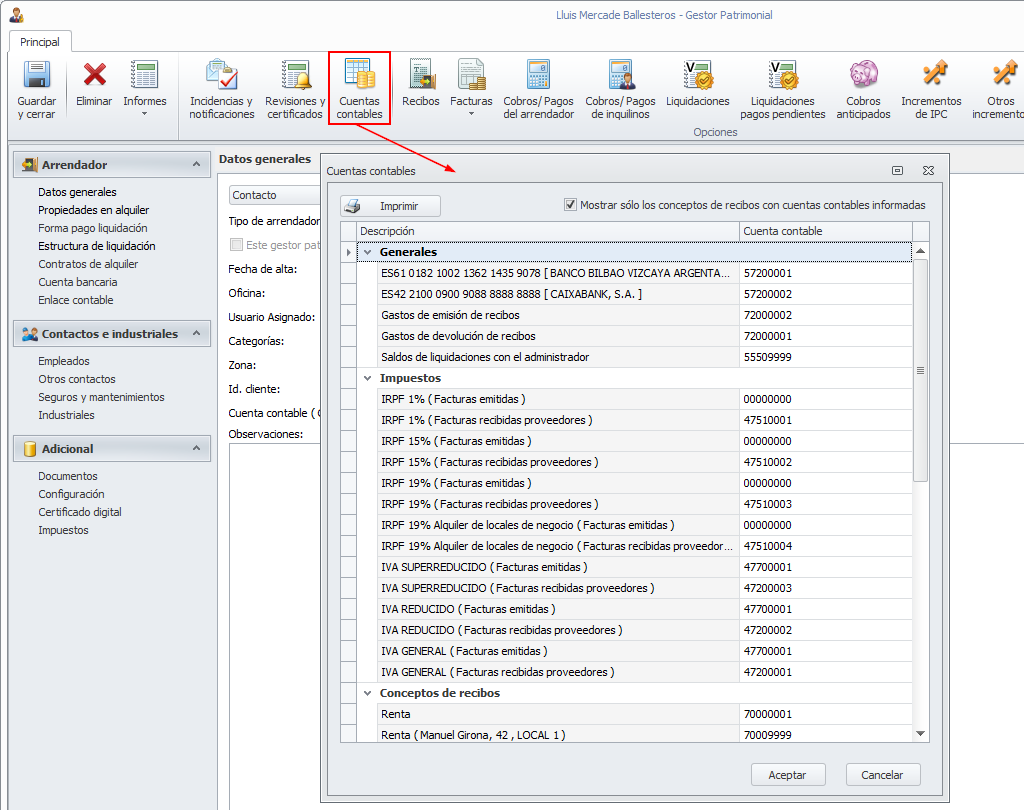
Task: Select Contratos de alquiler in sidebar
Action: tap(88, 264)
